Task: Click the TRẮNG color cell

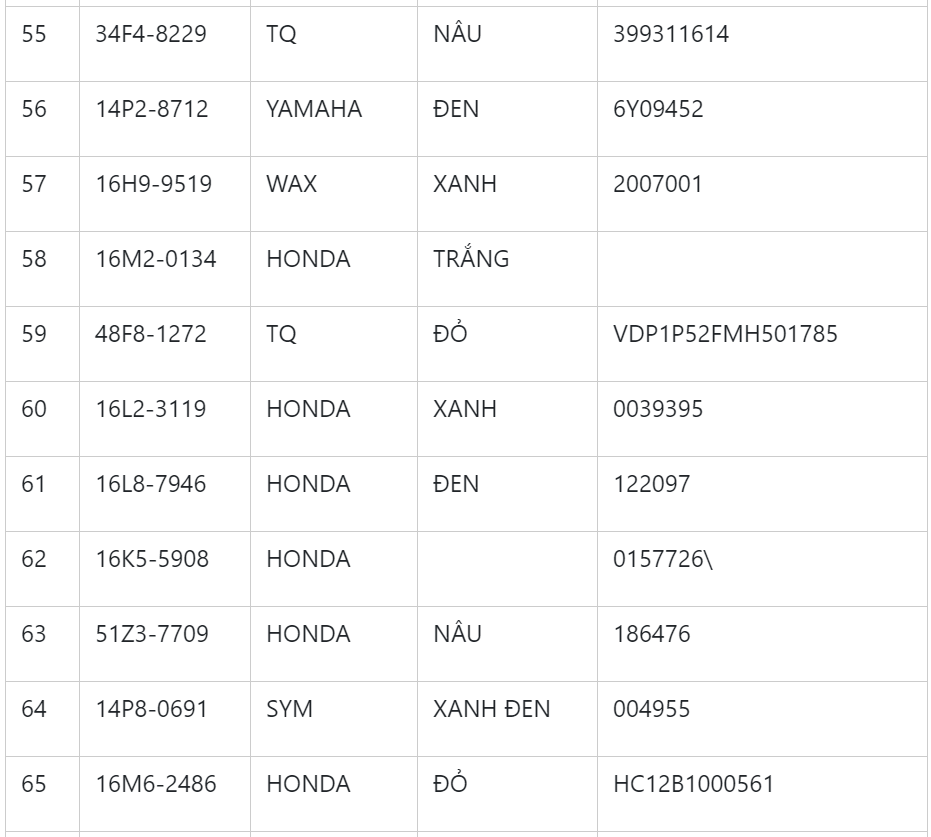Action: pyautogui.click(x=471, y=259)
